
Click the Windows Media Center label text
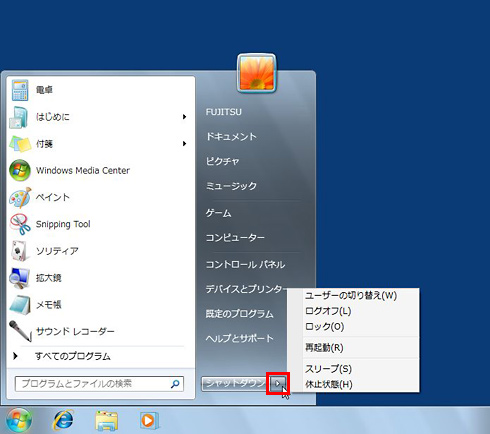[x=83, y=171]
